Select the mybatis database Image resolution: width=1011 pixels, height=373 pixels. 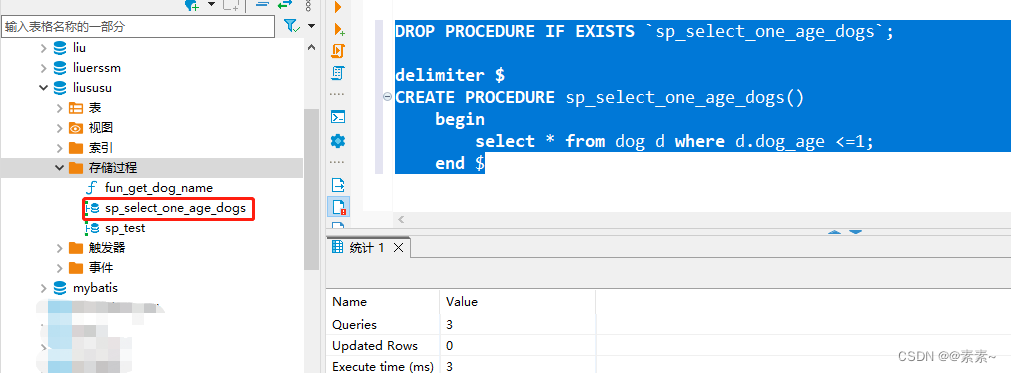[95, 288]
